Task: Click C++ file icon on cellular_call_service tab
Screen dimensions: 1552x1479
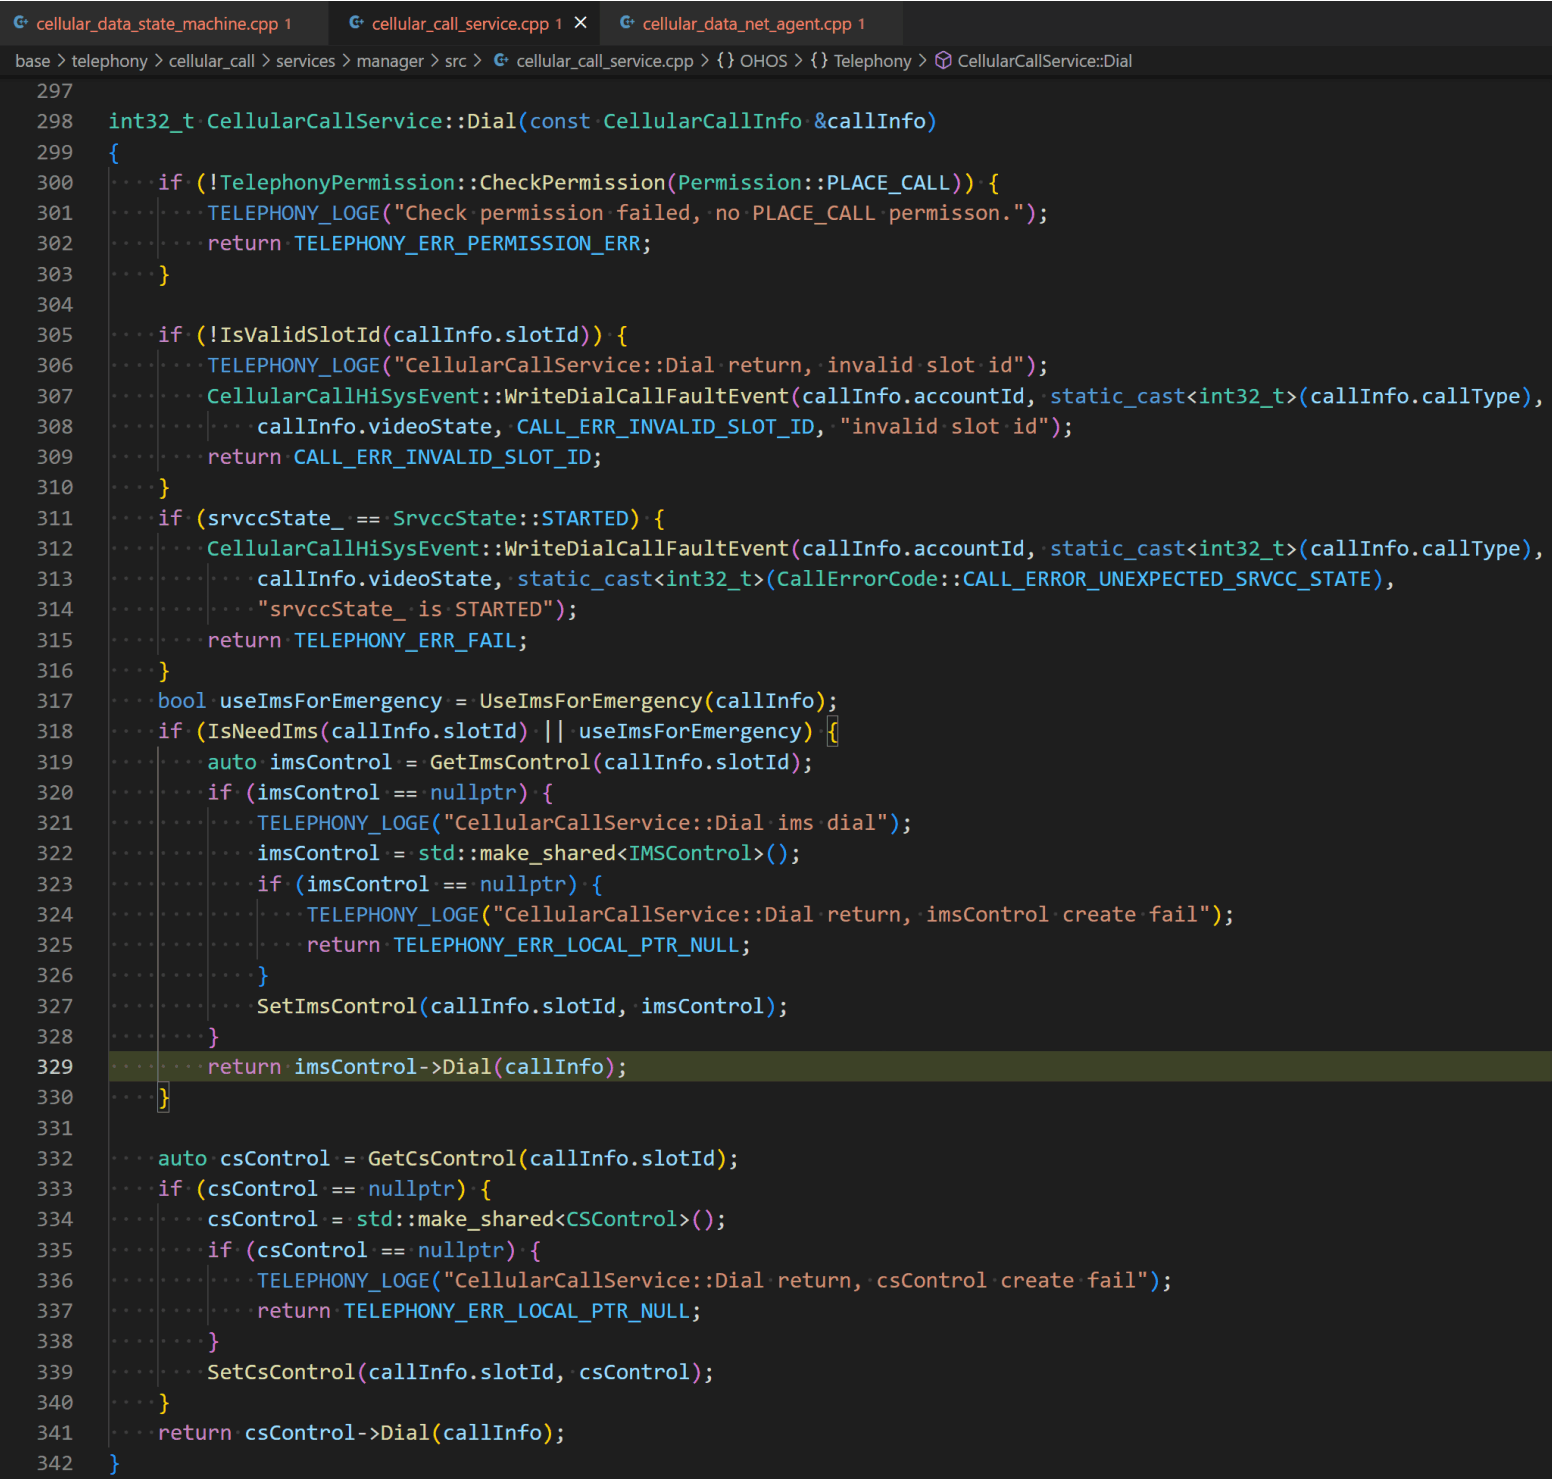Action: [356, 23]
